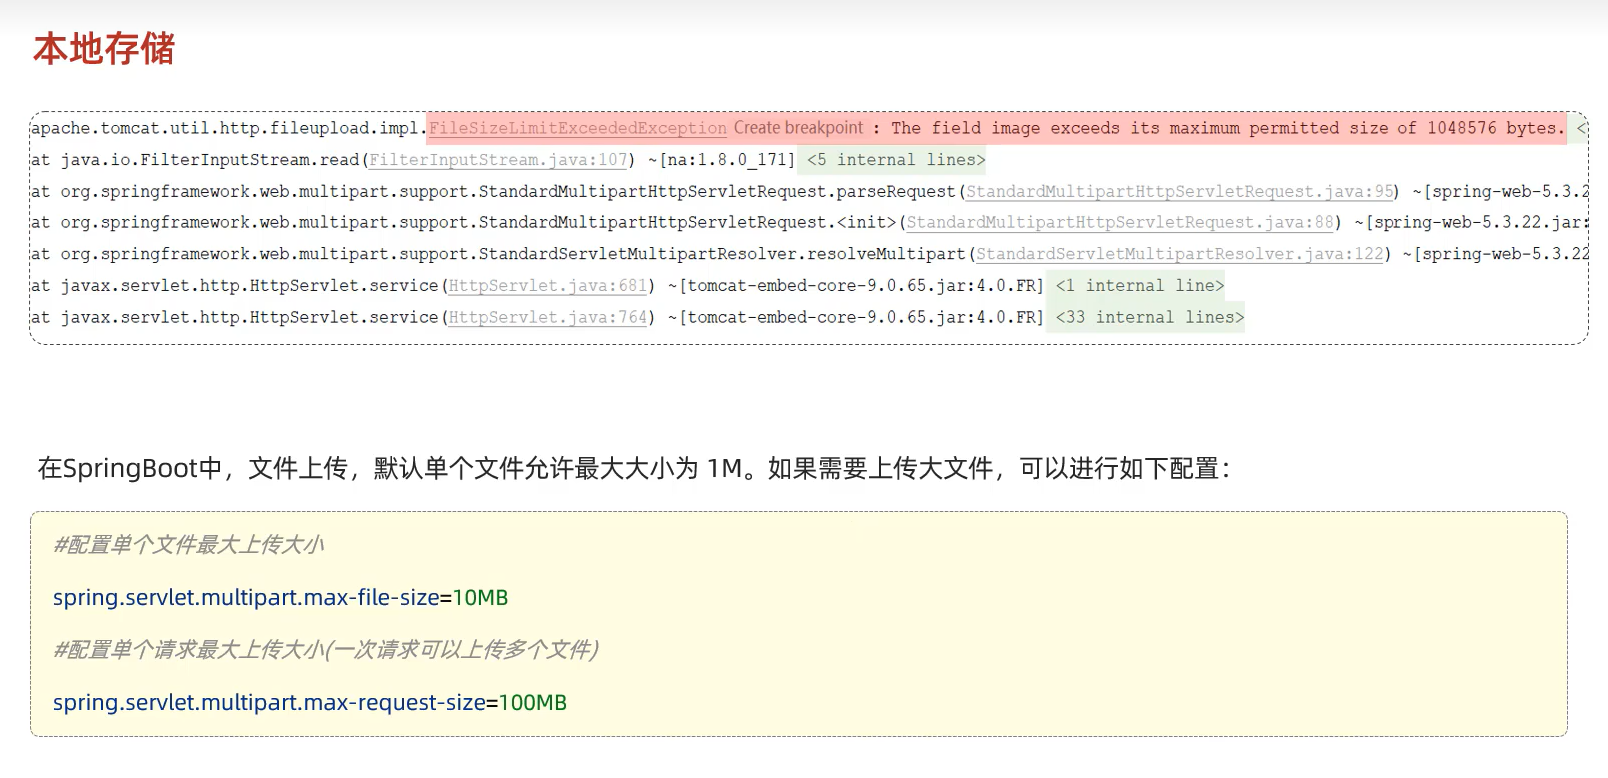Click the spring.servlet.multipart.max-file-size property
Viewport: 1608px width, 778px height.
(x=246, y=597)
